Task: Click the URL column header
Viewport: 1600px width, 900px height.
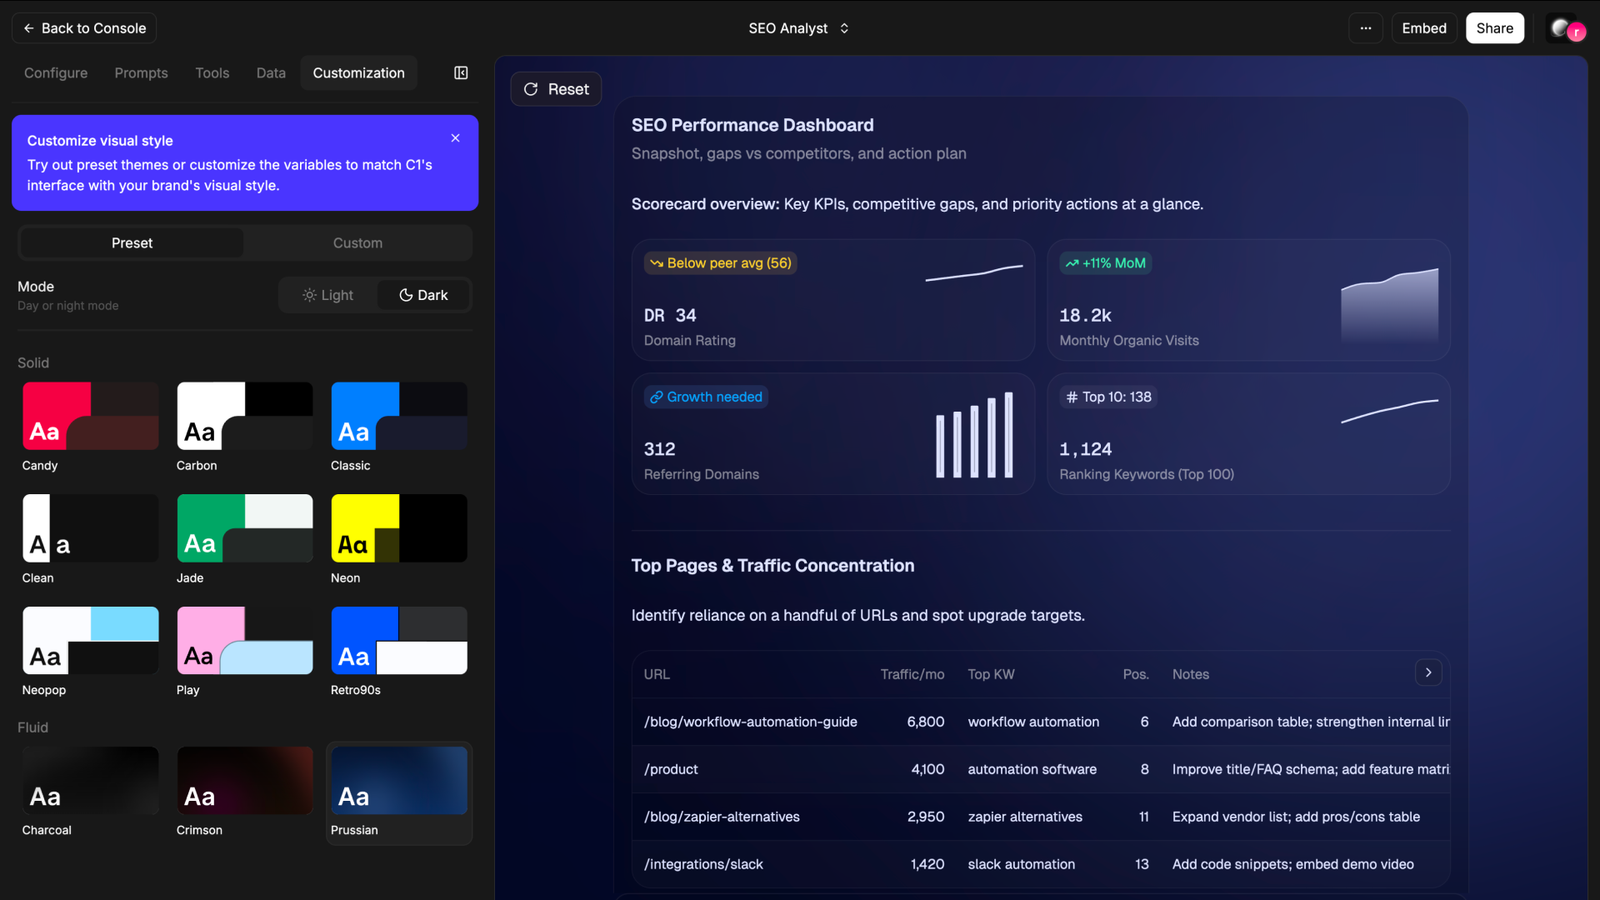Action: click(x=657, y=674)
